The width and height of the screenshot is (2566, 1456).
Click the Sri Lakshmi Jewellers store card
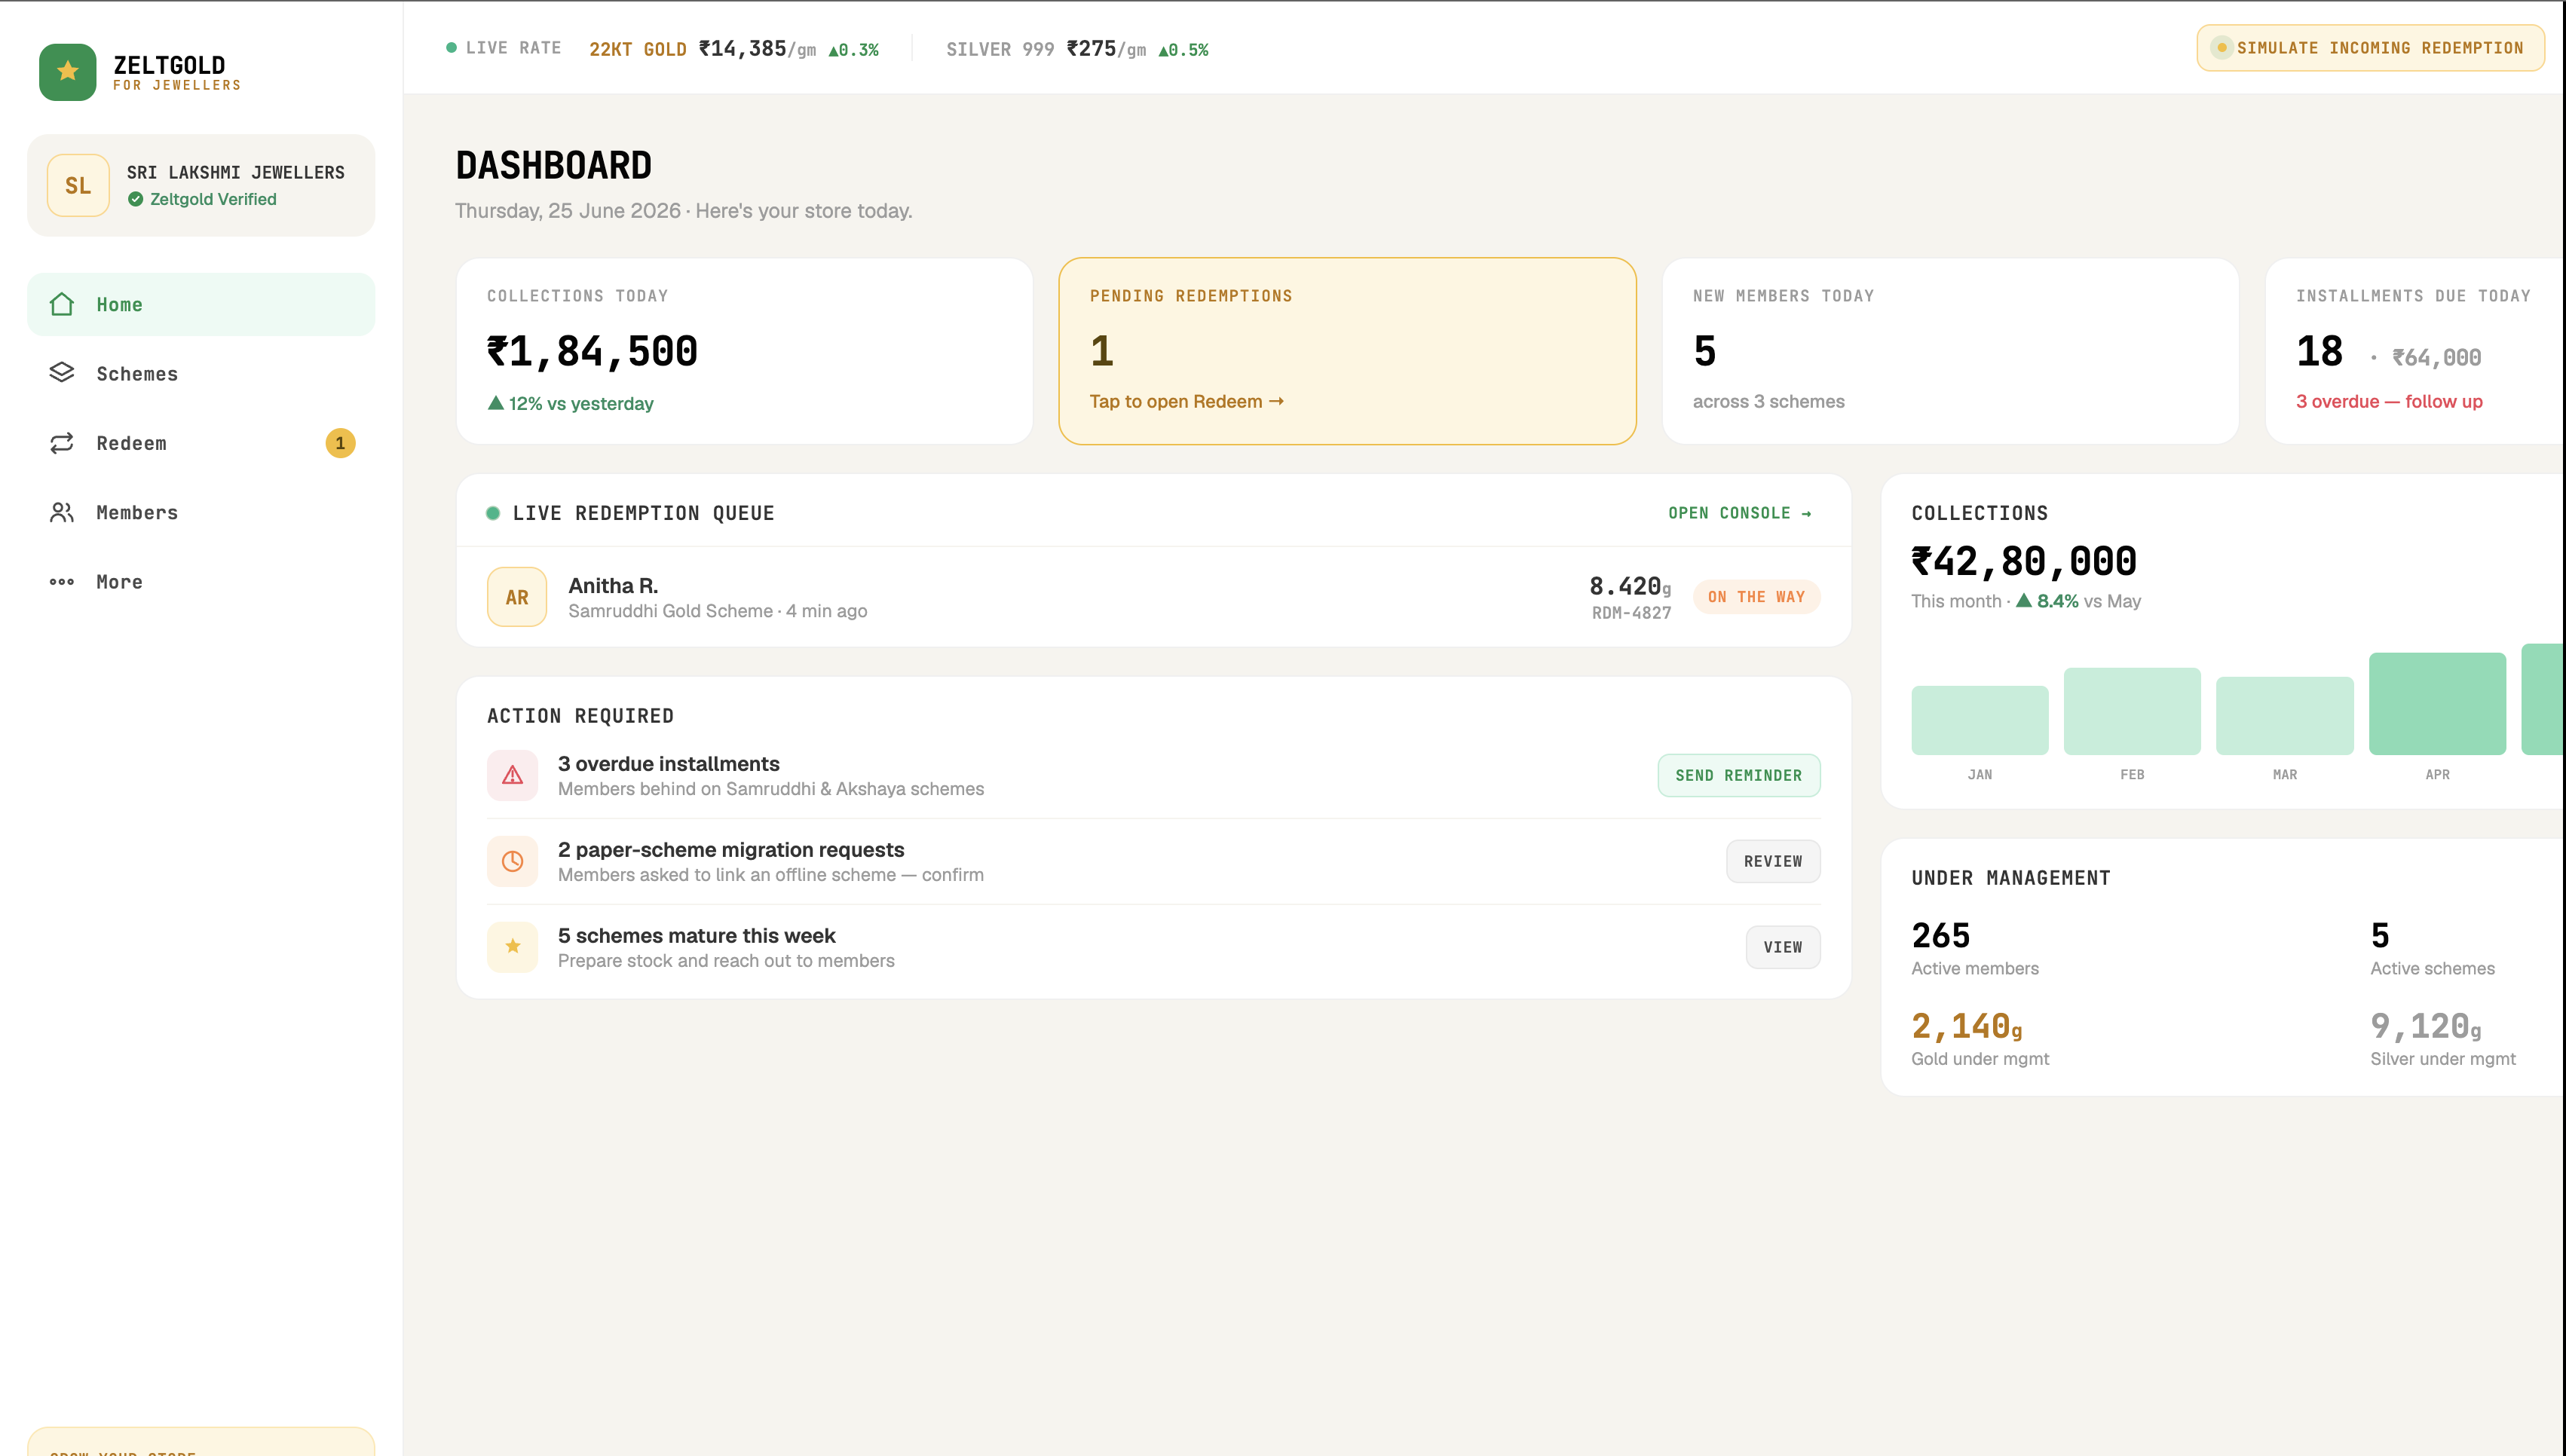201,185
